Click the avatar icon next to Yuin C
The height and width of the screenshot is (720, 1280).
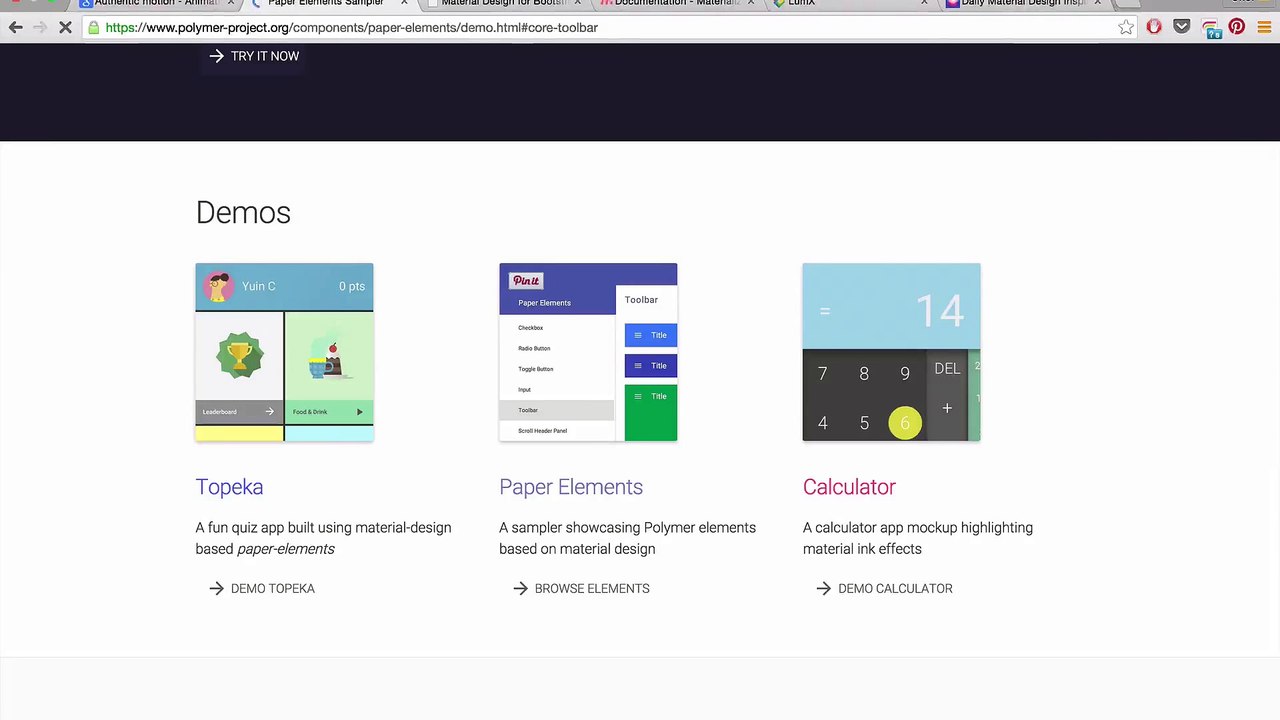pyautogui.click(x=218, y=287)
